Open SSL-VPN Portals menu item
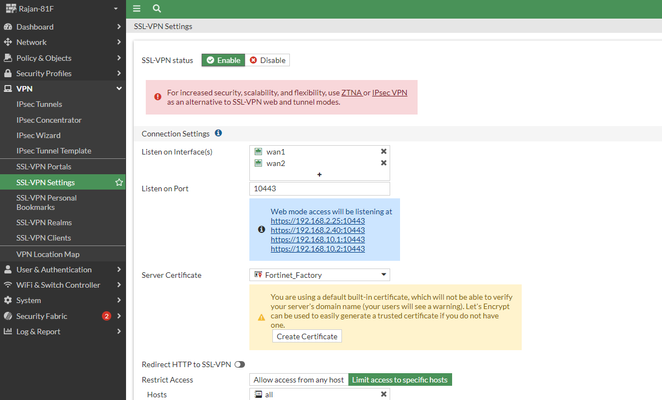Image resolution: width=662 pixels, height=400 pixels. click(x=44, y=166)
